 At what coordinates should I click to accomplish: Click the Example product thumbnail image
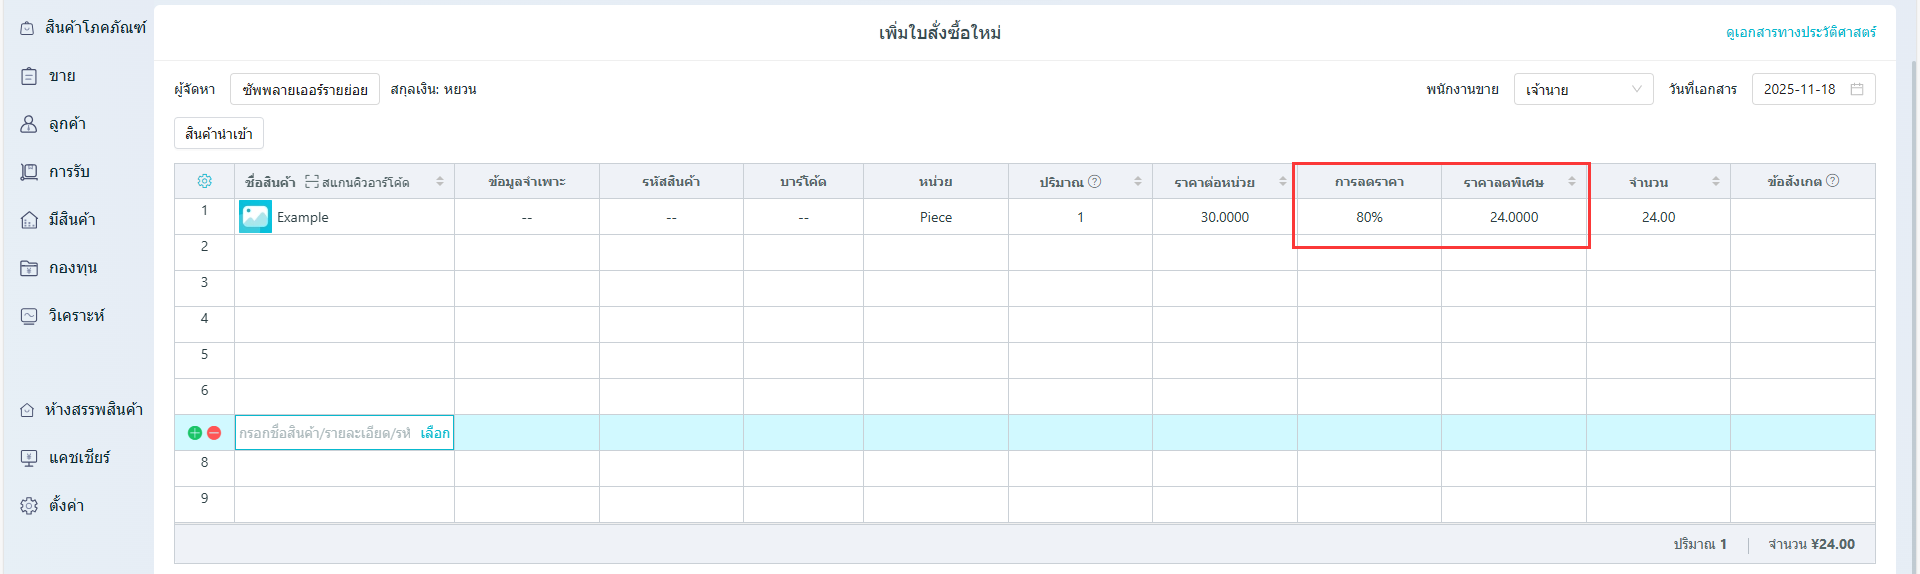coord(255,217)
